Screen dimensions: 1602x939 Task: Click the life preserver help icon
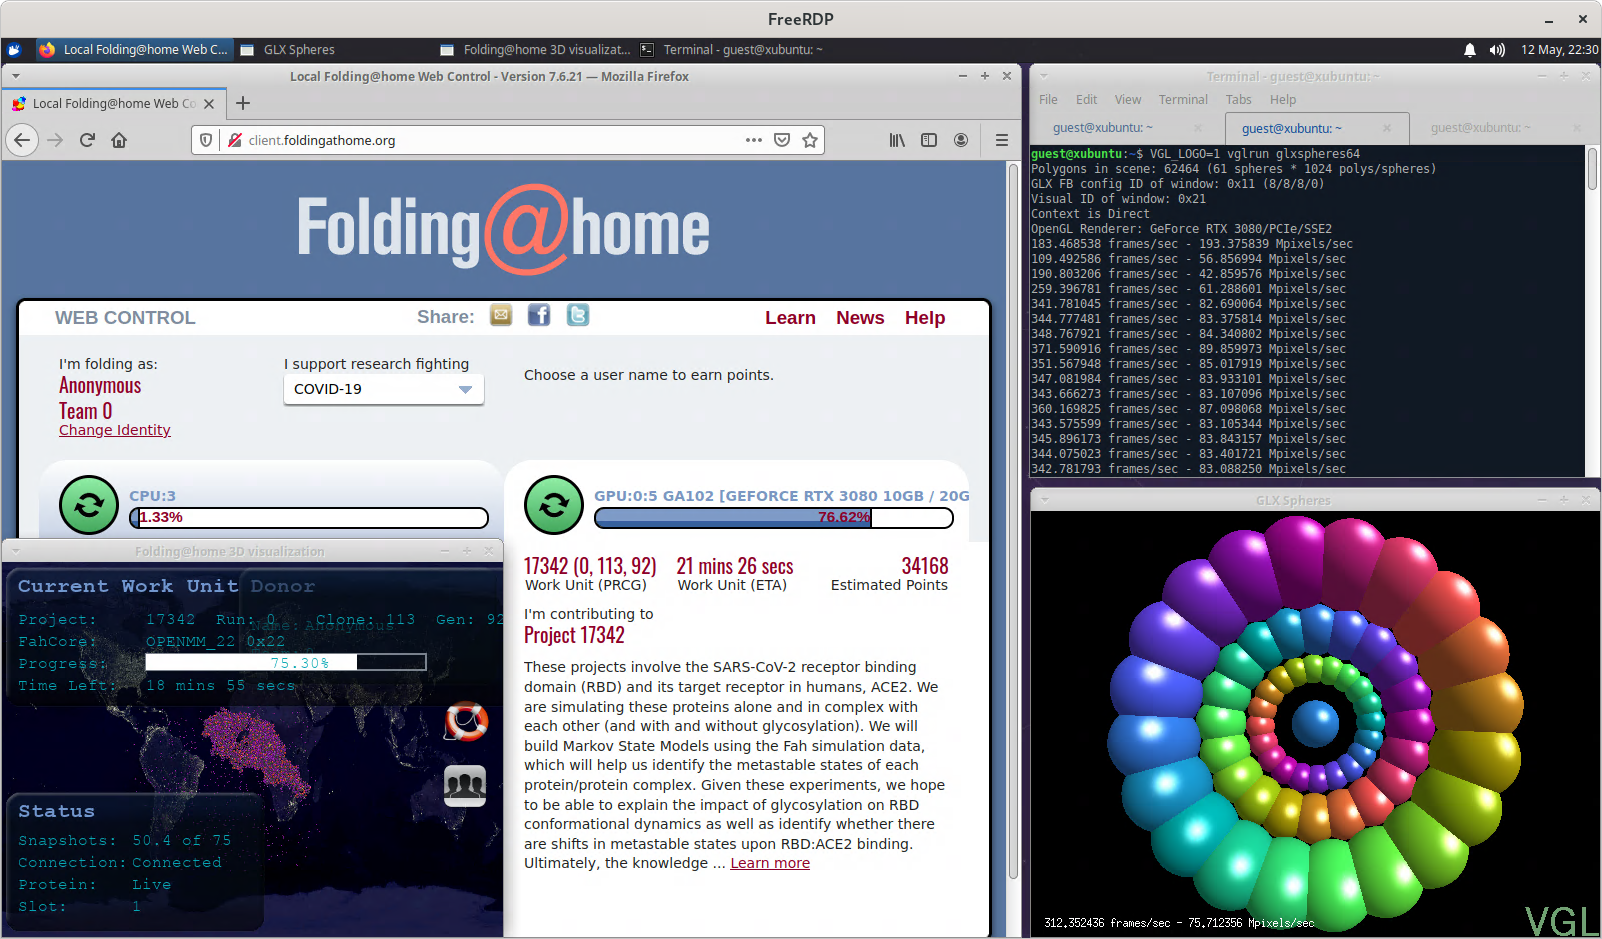[466, 721]
